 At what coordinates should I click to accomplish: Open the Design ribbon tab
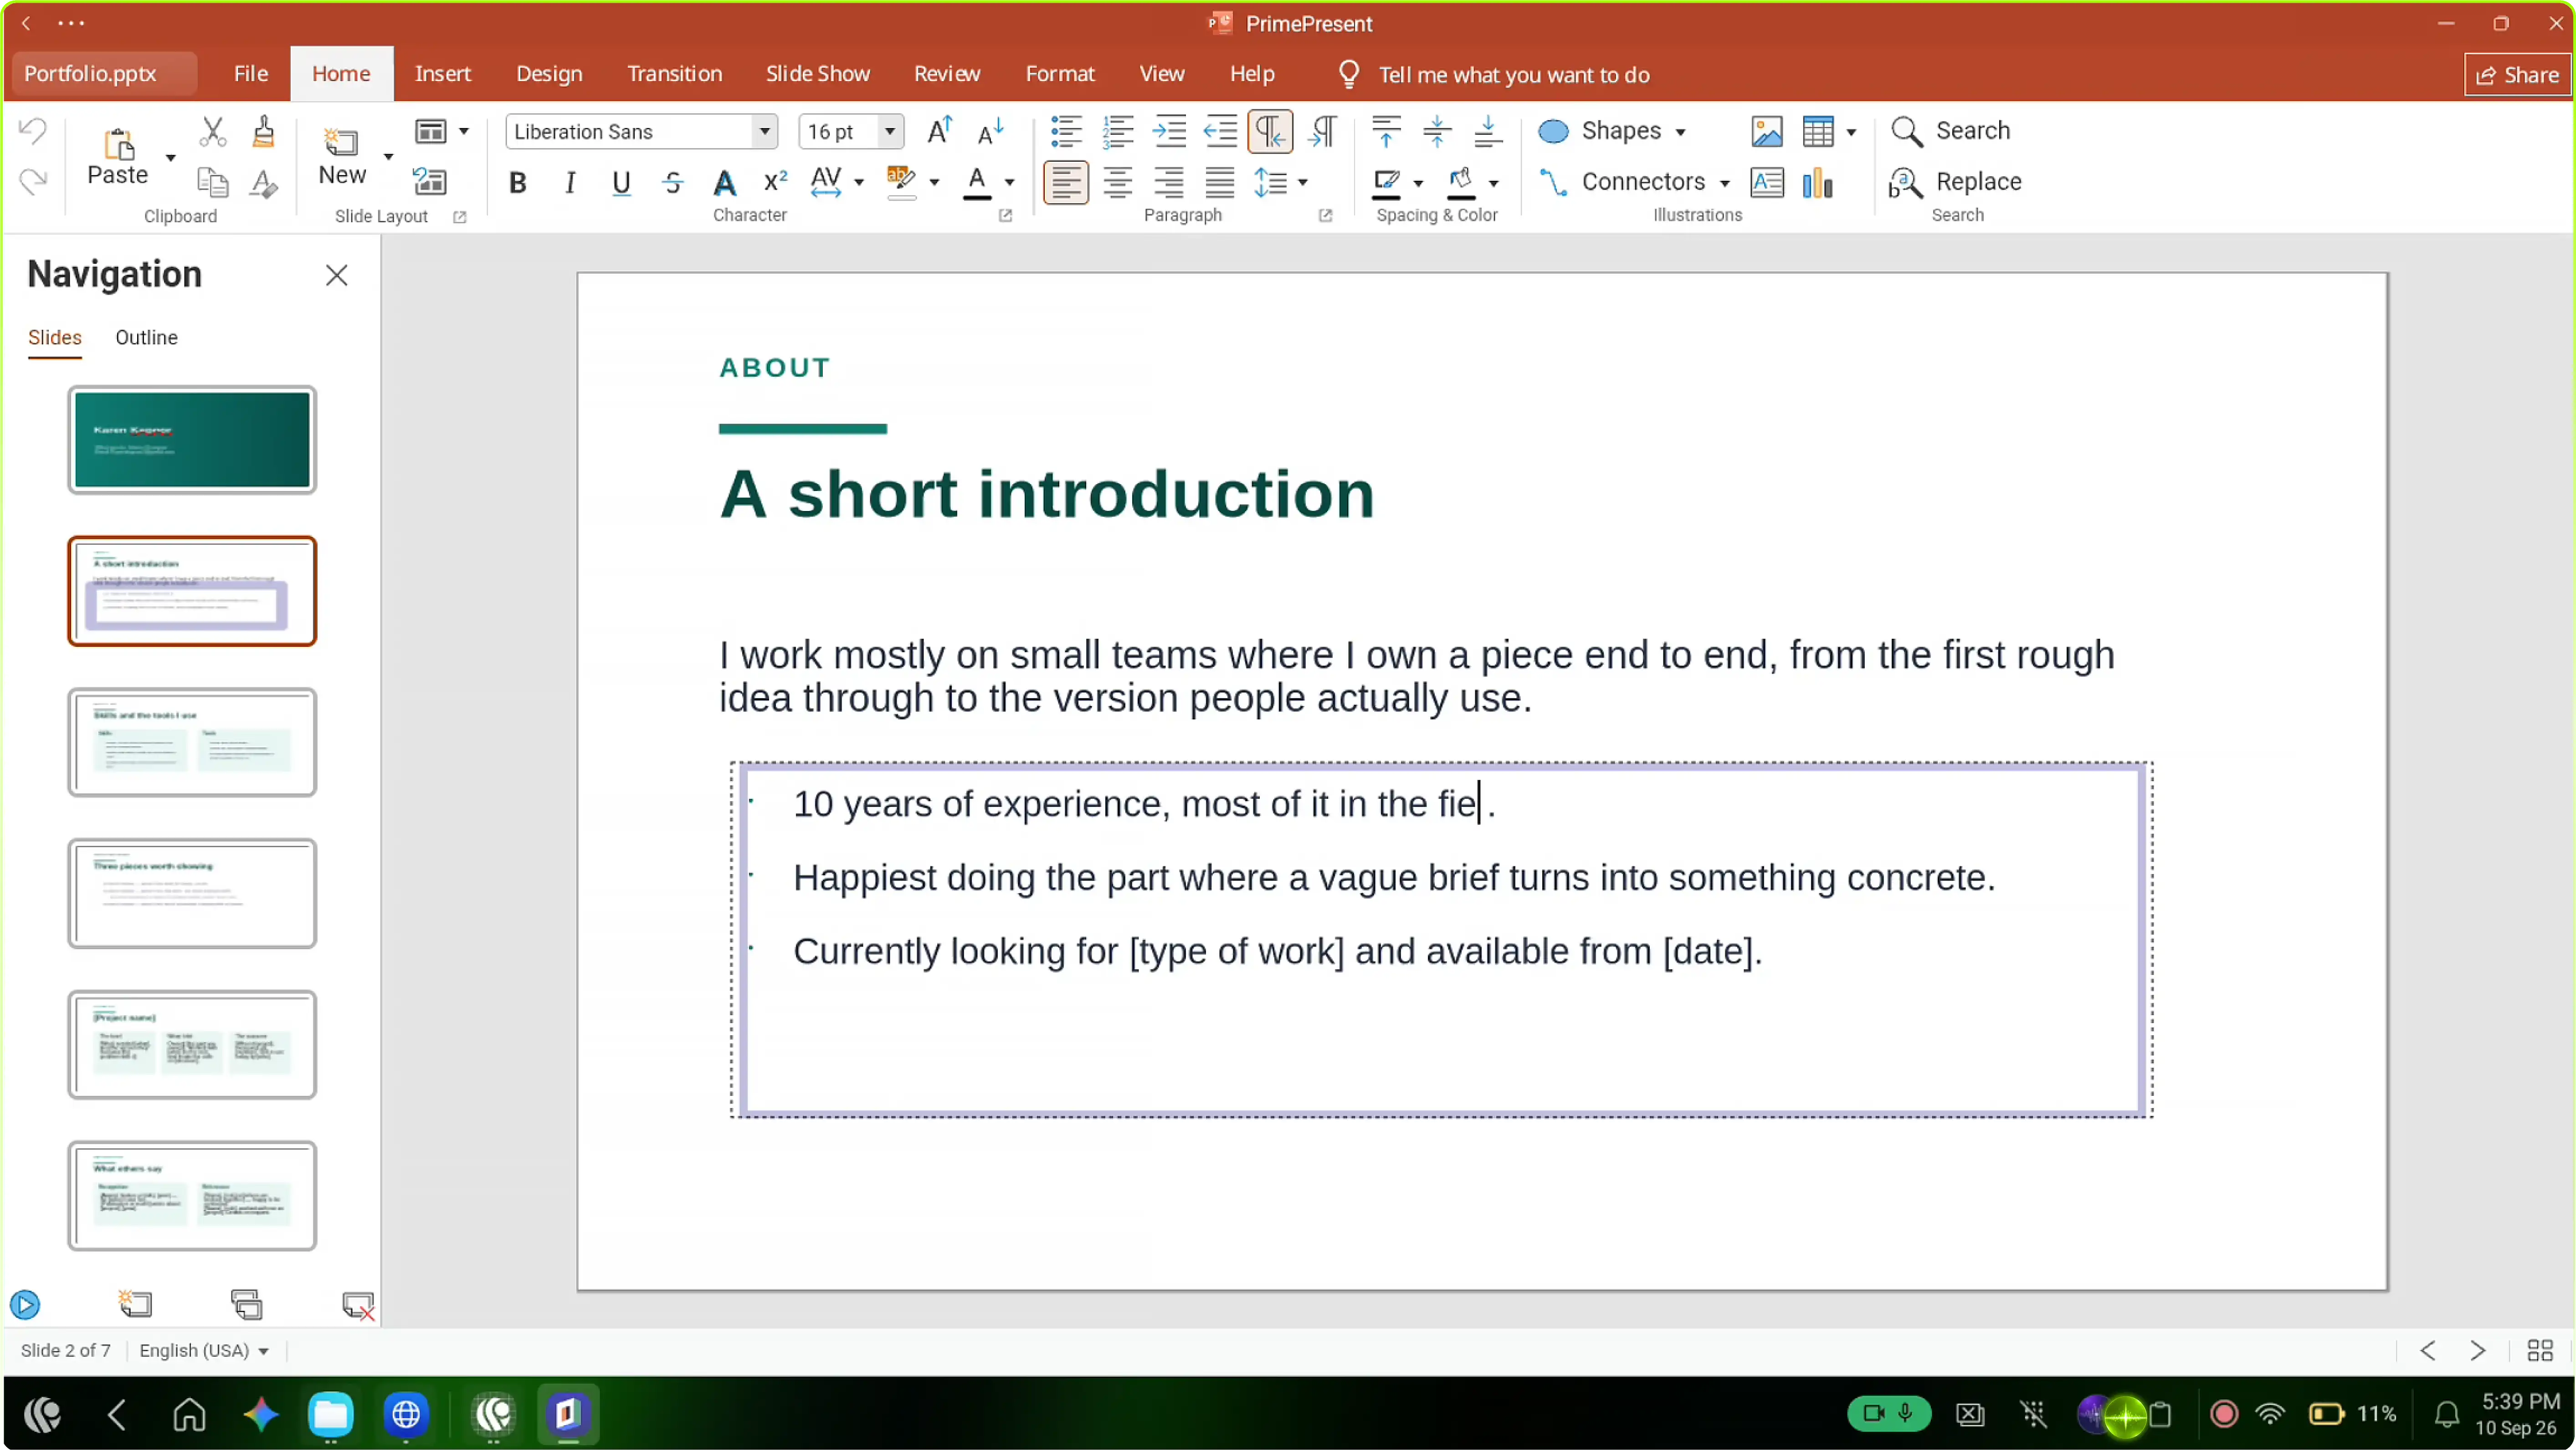[549, 74]
